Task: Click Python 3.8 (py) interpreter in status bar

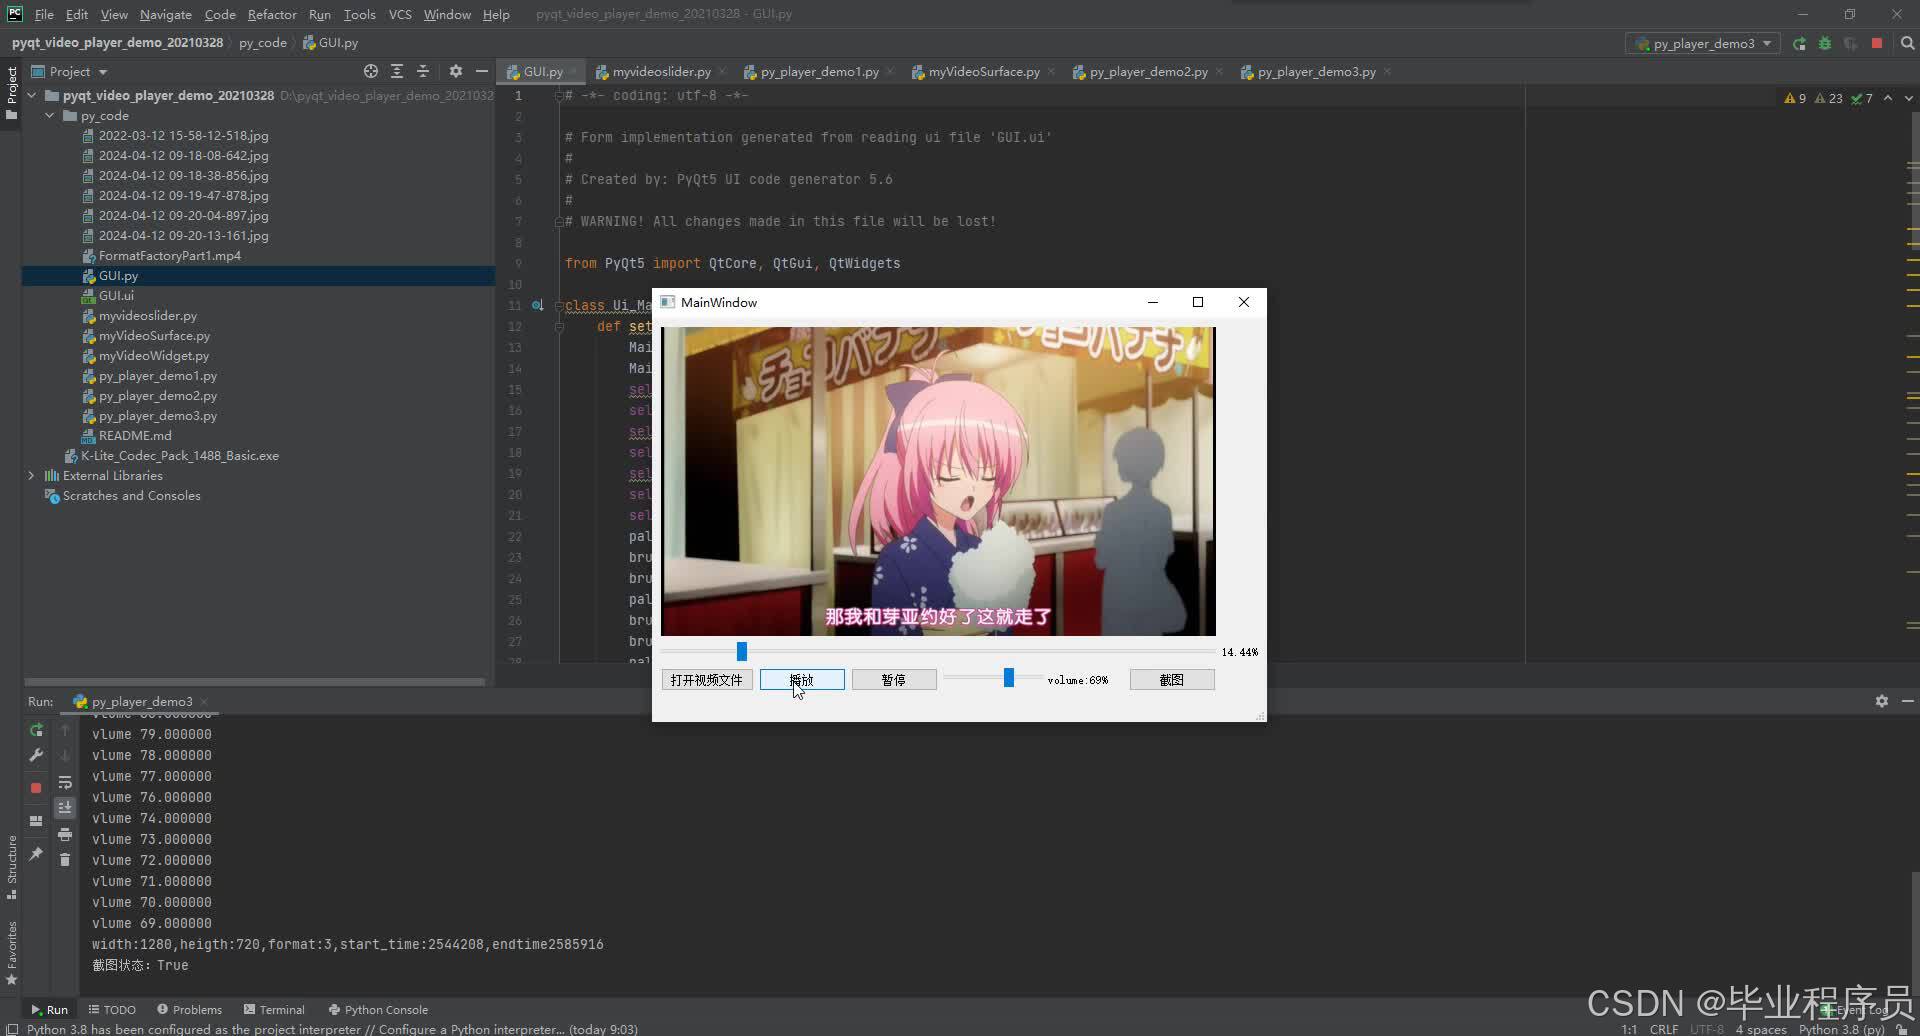Action: click(x=1841, y=1029)
